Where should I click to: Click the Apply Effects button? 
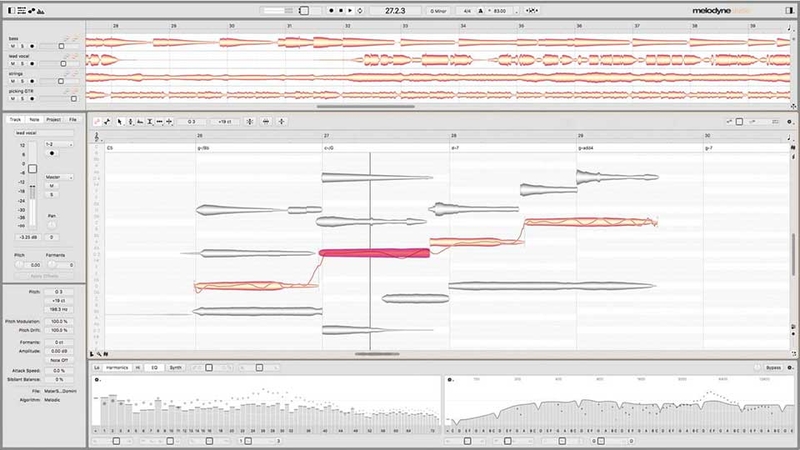44,276
